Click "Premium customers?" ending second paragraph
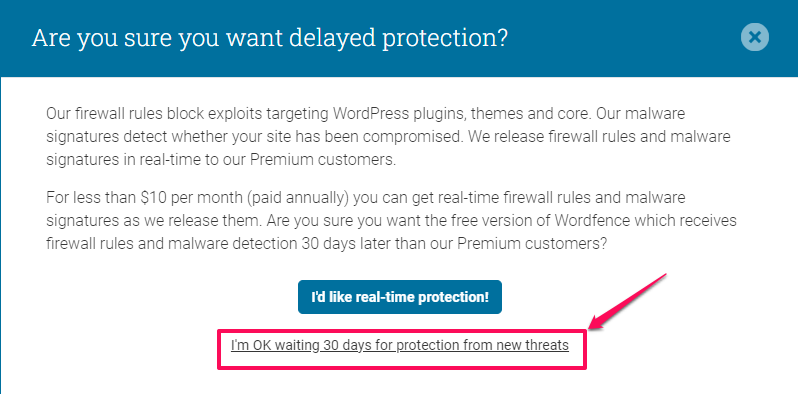Screen dimensions: 798x394 pos(532,244)
